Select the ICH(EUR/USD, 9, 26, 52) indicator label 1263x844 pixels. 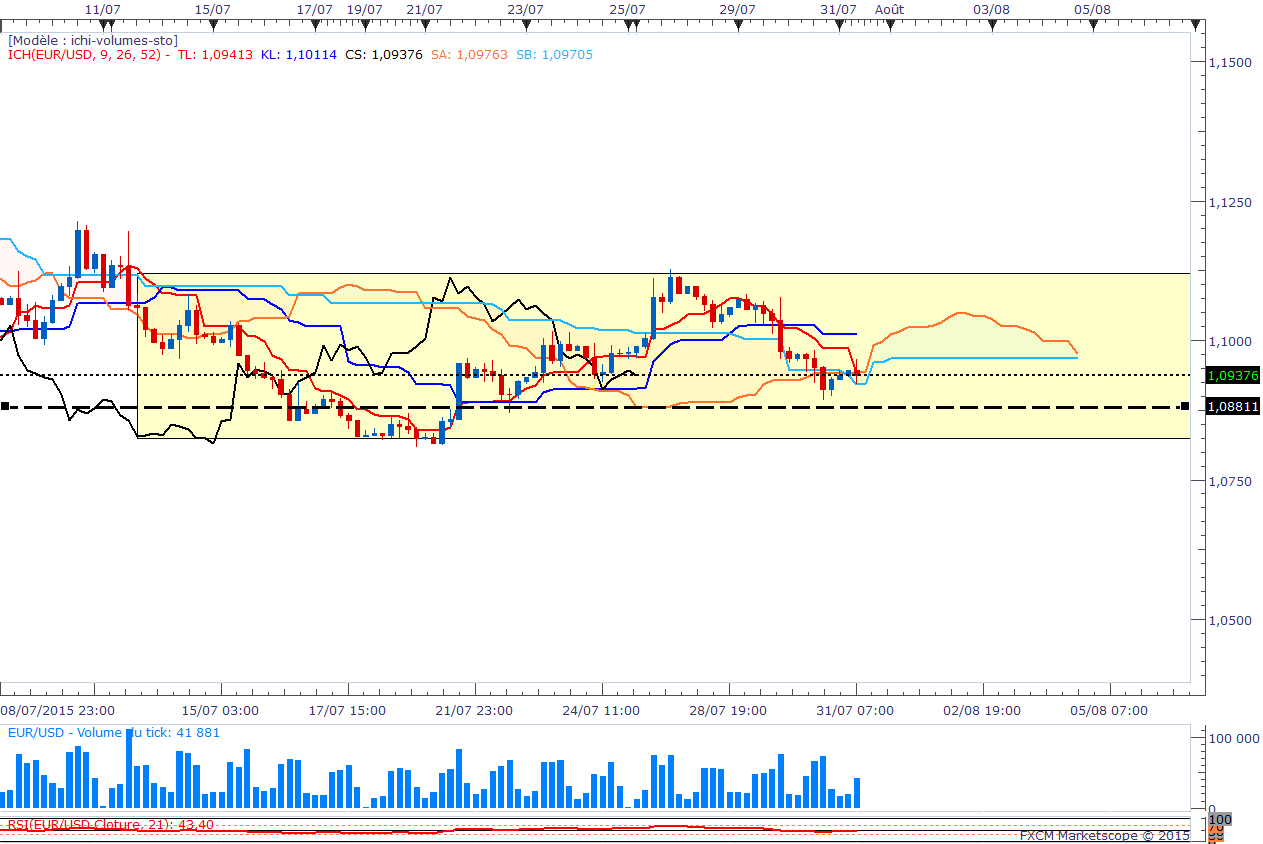click(84, 55)
